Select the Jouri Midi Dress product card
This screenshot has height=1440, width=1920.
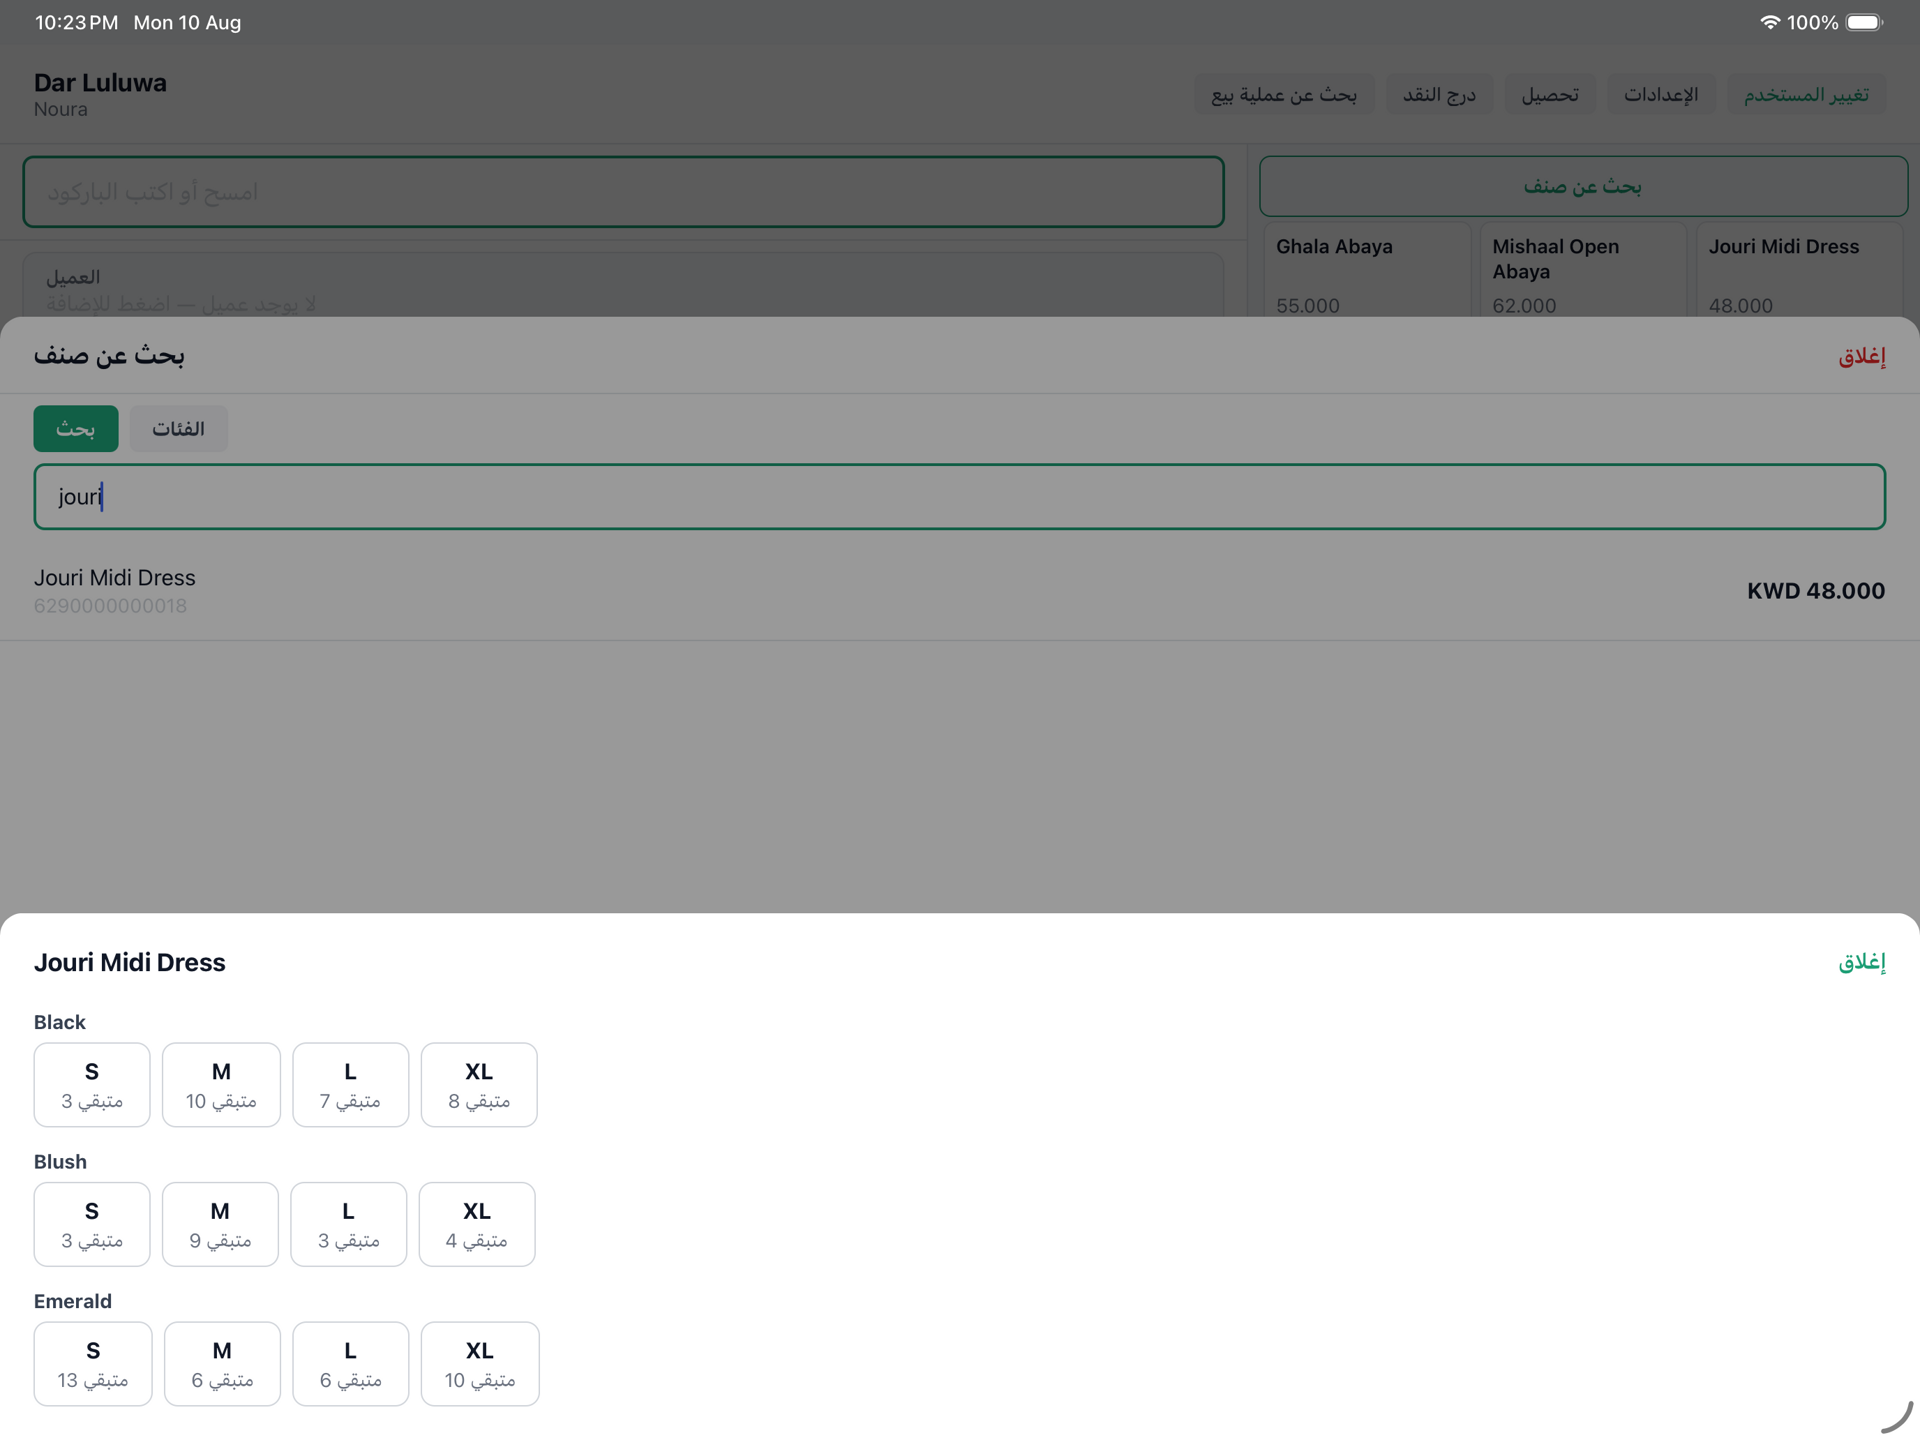click(1799, 271)
